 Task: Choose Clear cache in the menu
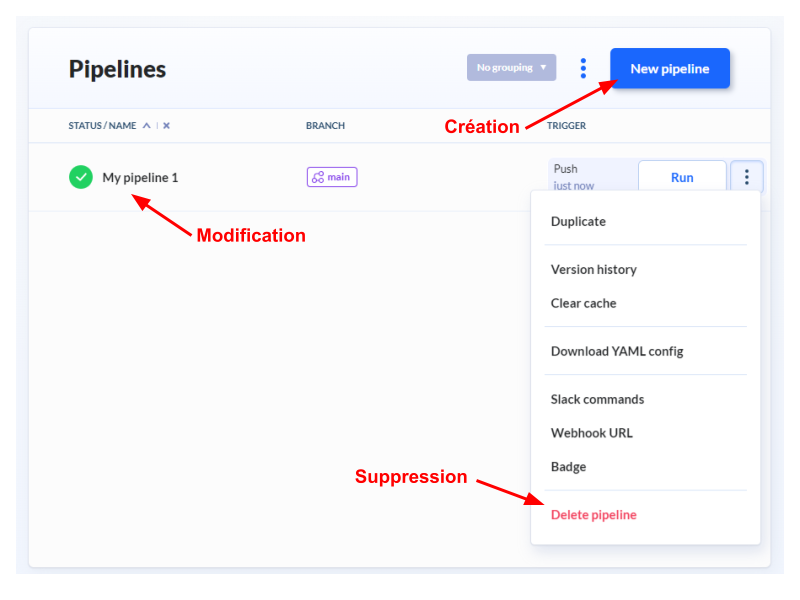583,303
